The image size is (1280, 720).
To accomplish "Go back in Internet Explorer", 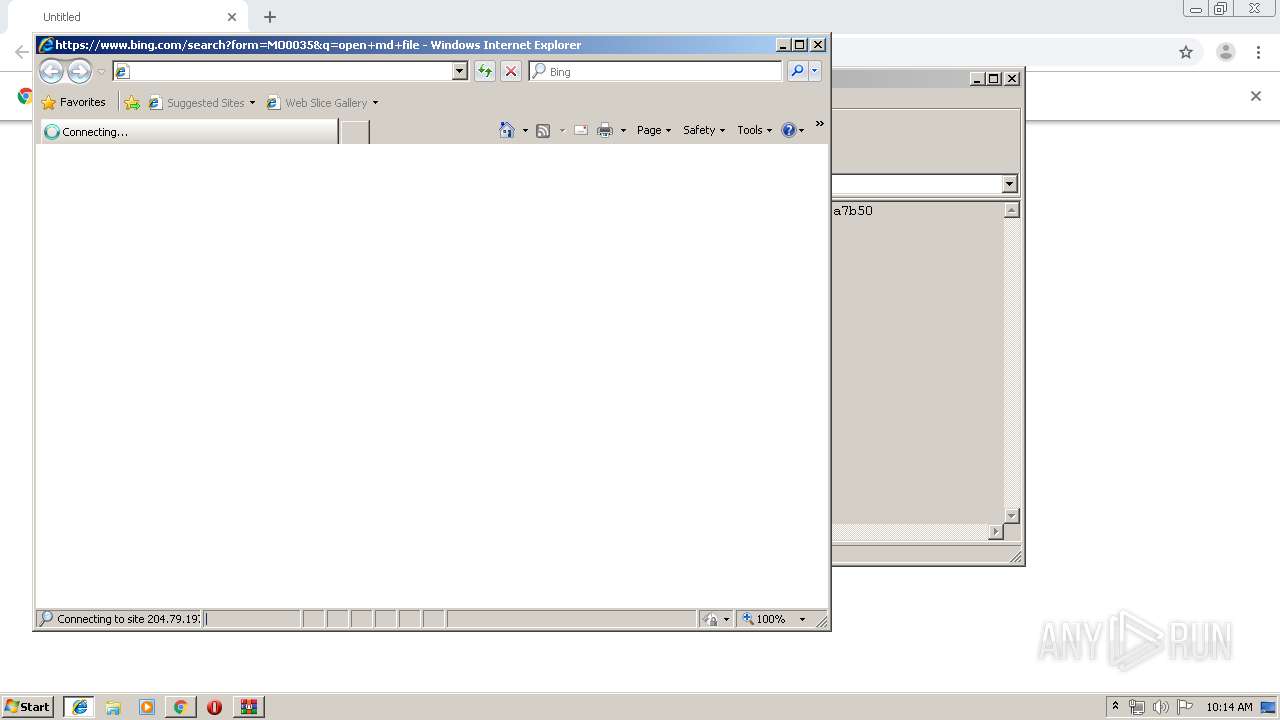I will [x=51, y=71].
